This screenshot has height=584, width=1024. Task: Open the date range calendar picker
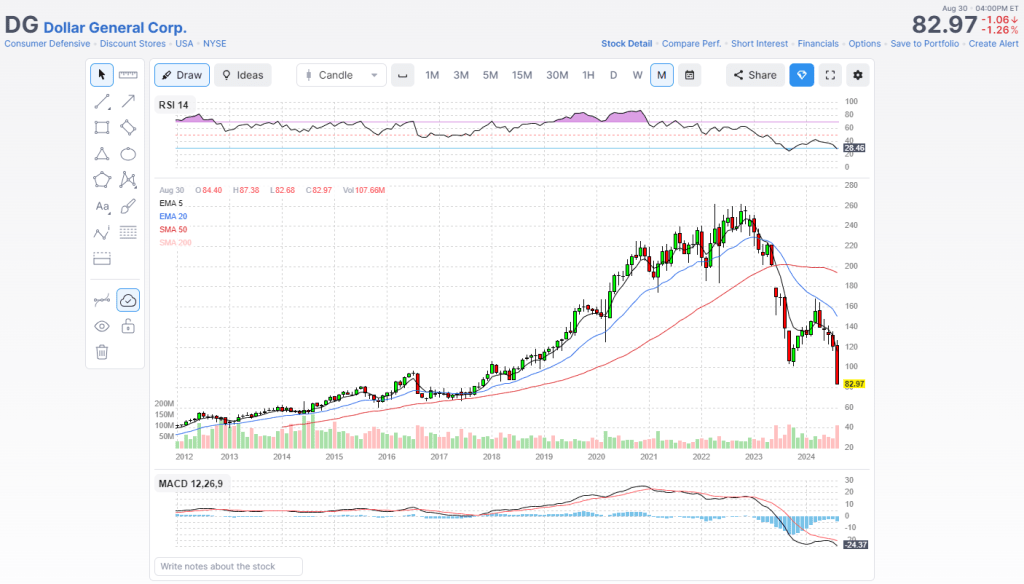pyautogui.click(x=690, y=75)
